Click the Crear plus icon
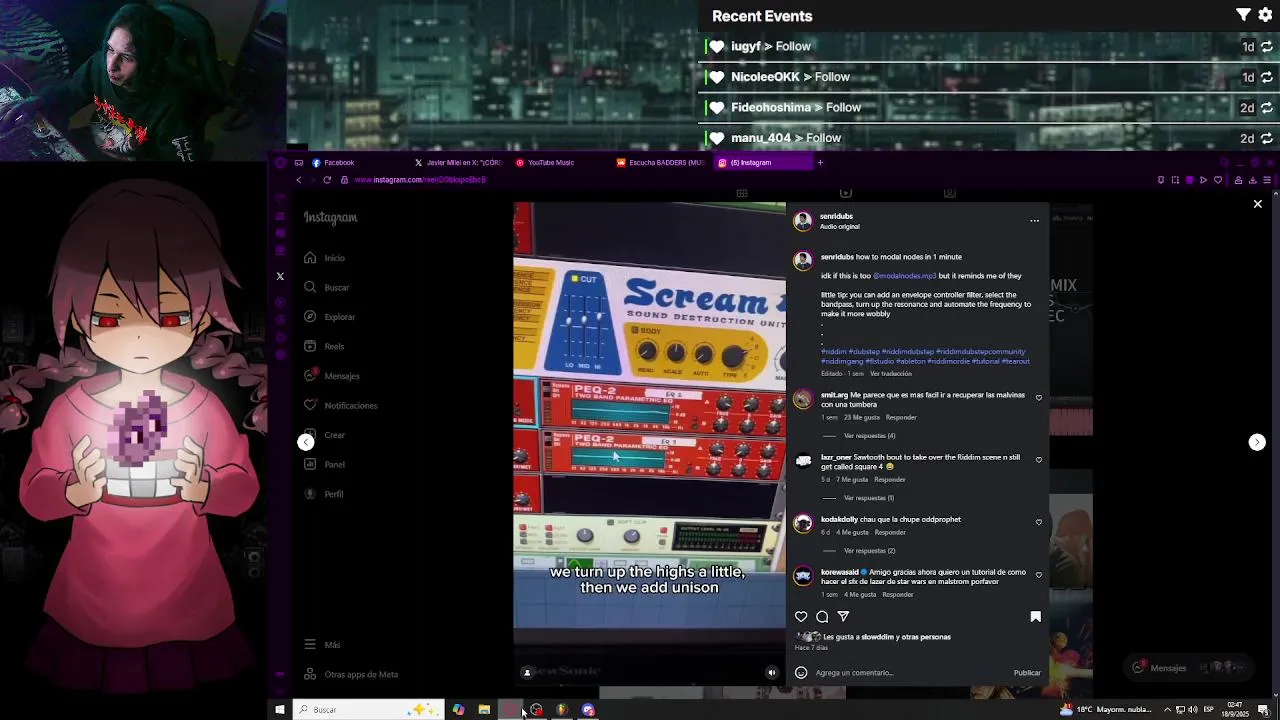This screenshot has height=720, width=1280. point(310,435)
